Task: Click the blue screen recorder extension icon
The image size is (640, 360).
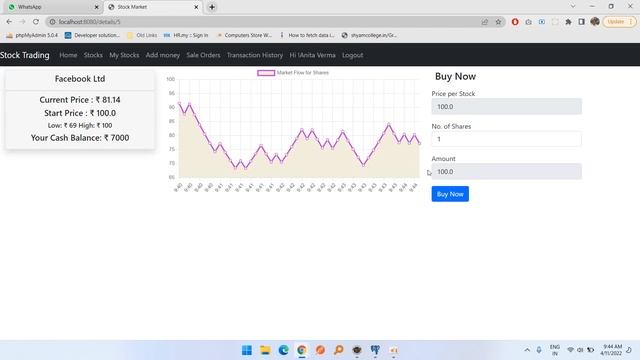Action: 542,22
